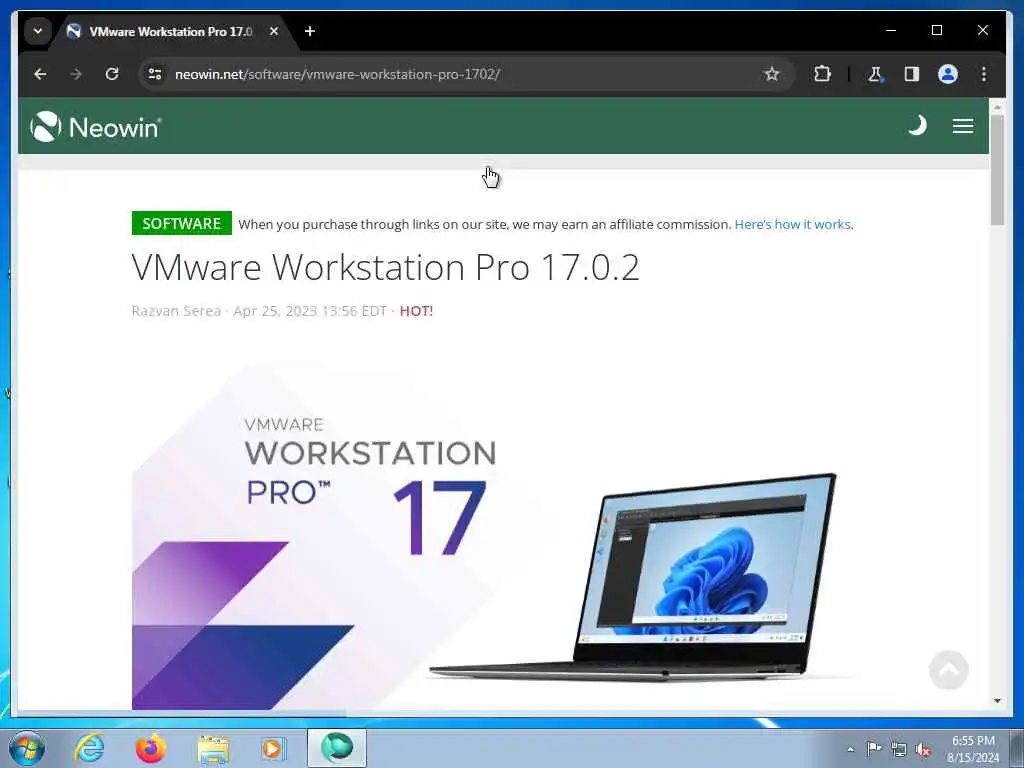Launch Internet Explorer from the taskbar
The height and width of the screenshot is (768, 1024).
pos(89,748)
